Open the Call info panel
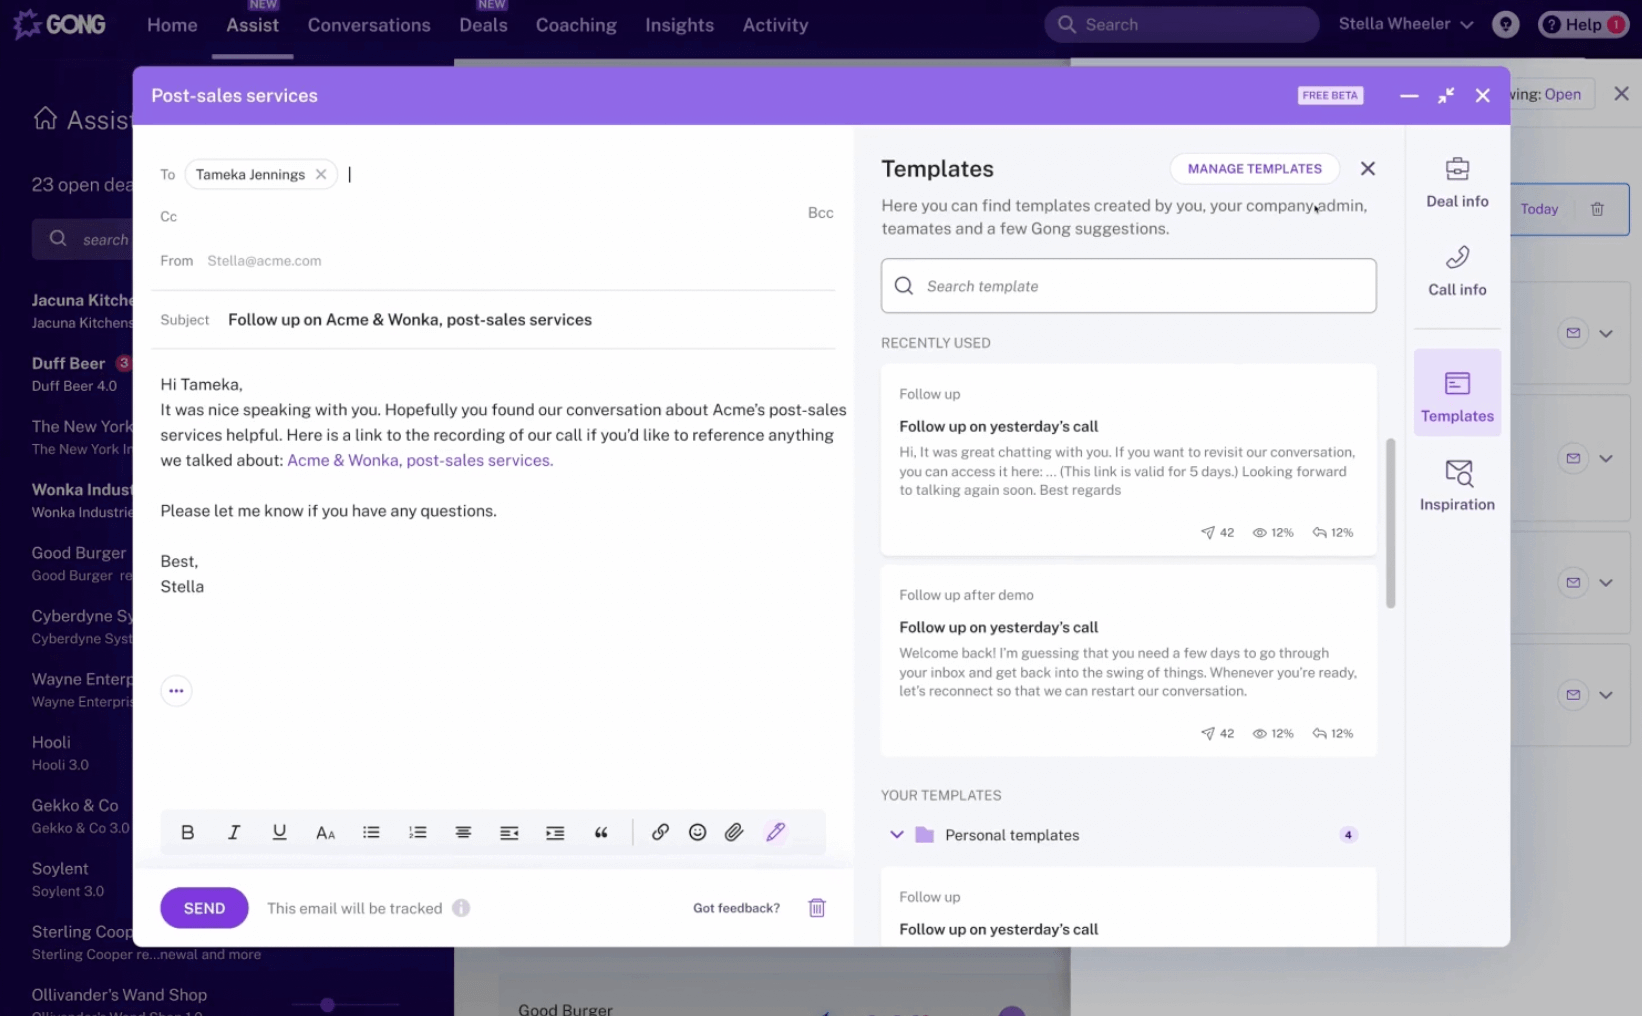The height and width of the screenshot is (1016, 1642). click(1457, 271)
